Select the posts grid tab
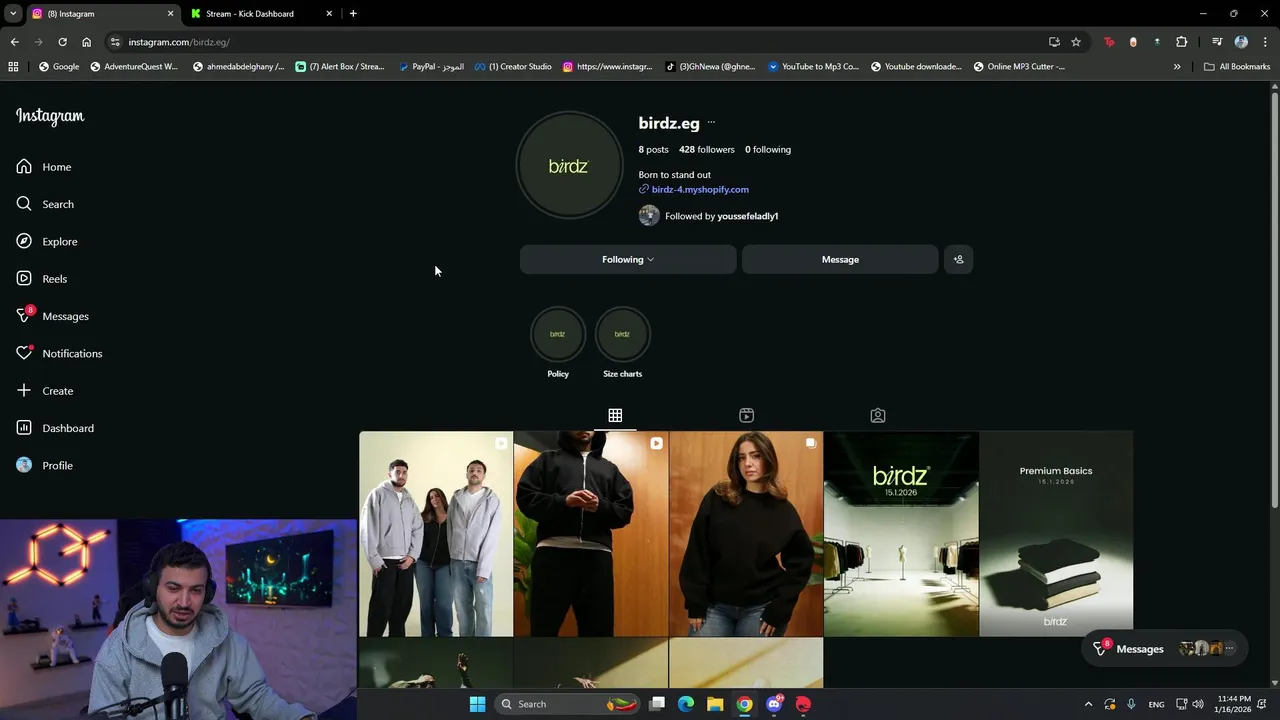Screen dimensions: 1280x720 pos(615,415)
